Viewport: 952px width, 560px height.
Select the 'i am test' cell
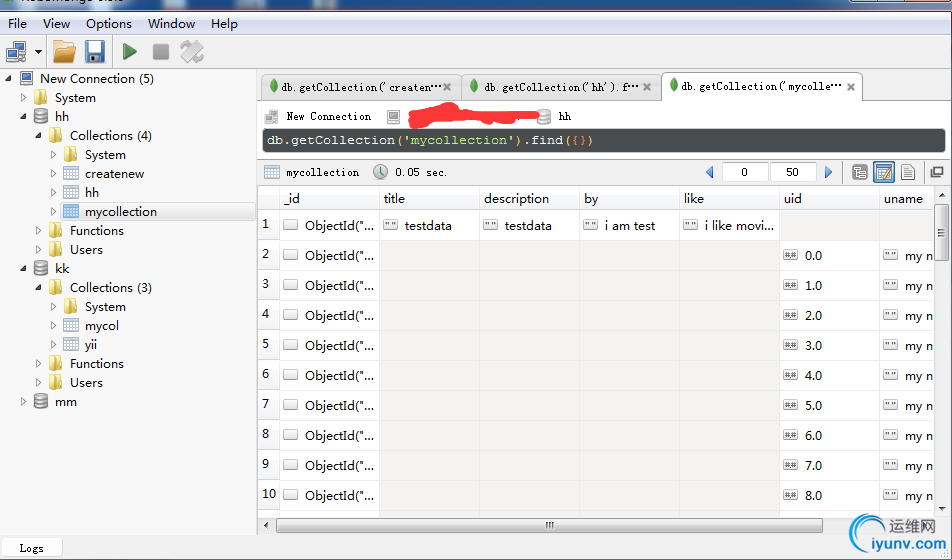pos(629,225)
